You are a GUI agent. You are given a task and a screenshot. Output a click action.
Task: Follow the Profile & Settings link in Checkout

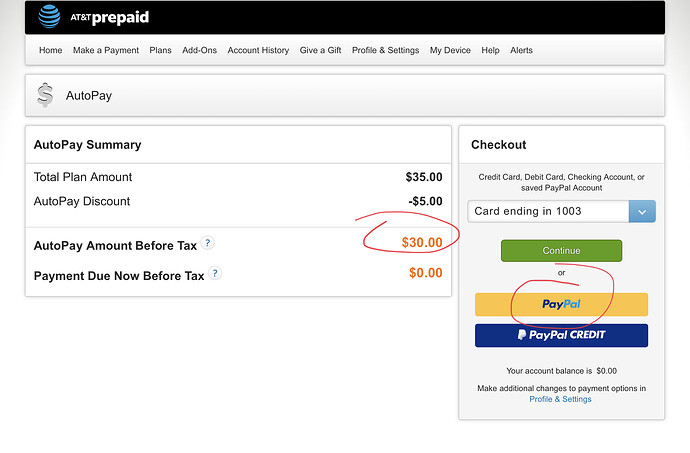tap(560, 399)
